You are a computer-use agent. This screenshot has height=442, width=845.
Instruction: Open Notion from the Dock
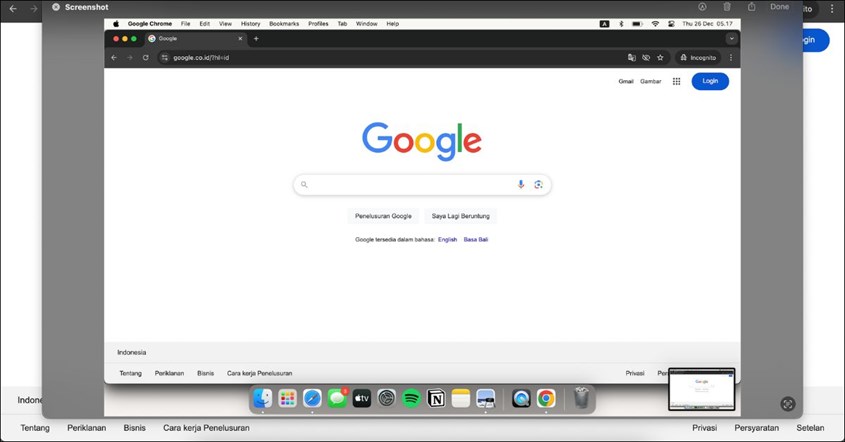pos(436,398)
